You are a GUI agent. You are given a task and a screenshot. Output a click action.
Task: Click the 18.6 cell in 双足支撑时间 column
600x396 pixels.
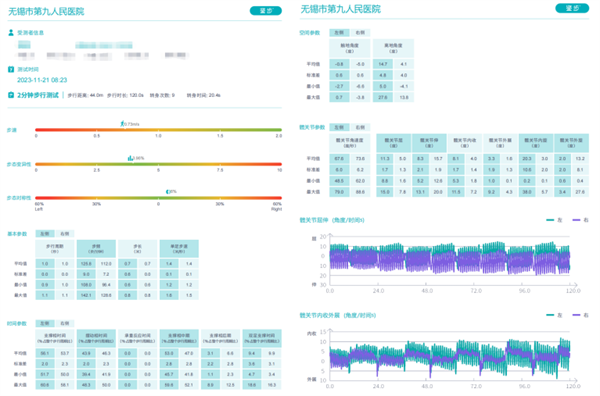click(x=252, y=385)
